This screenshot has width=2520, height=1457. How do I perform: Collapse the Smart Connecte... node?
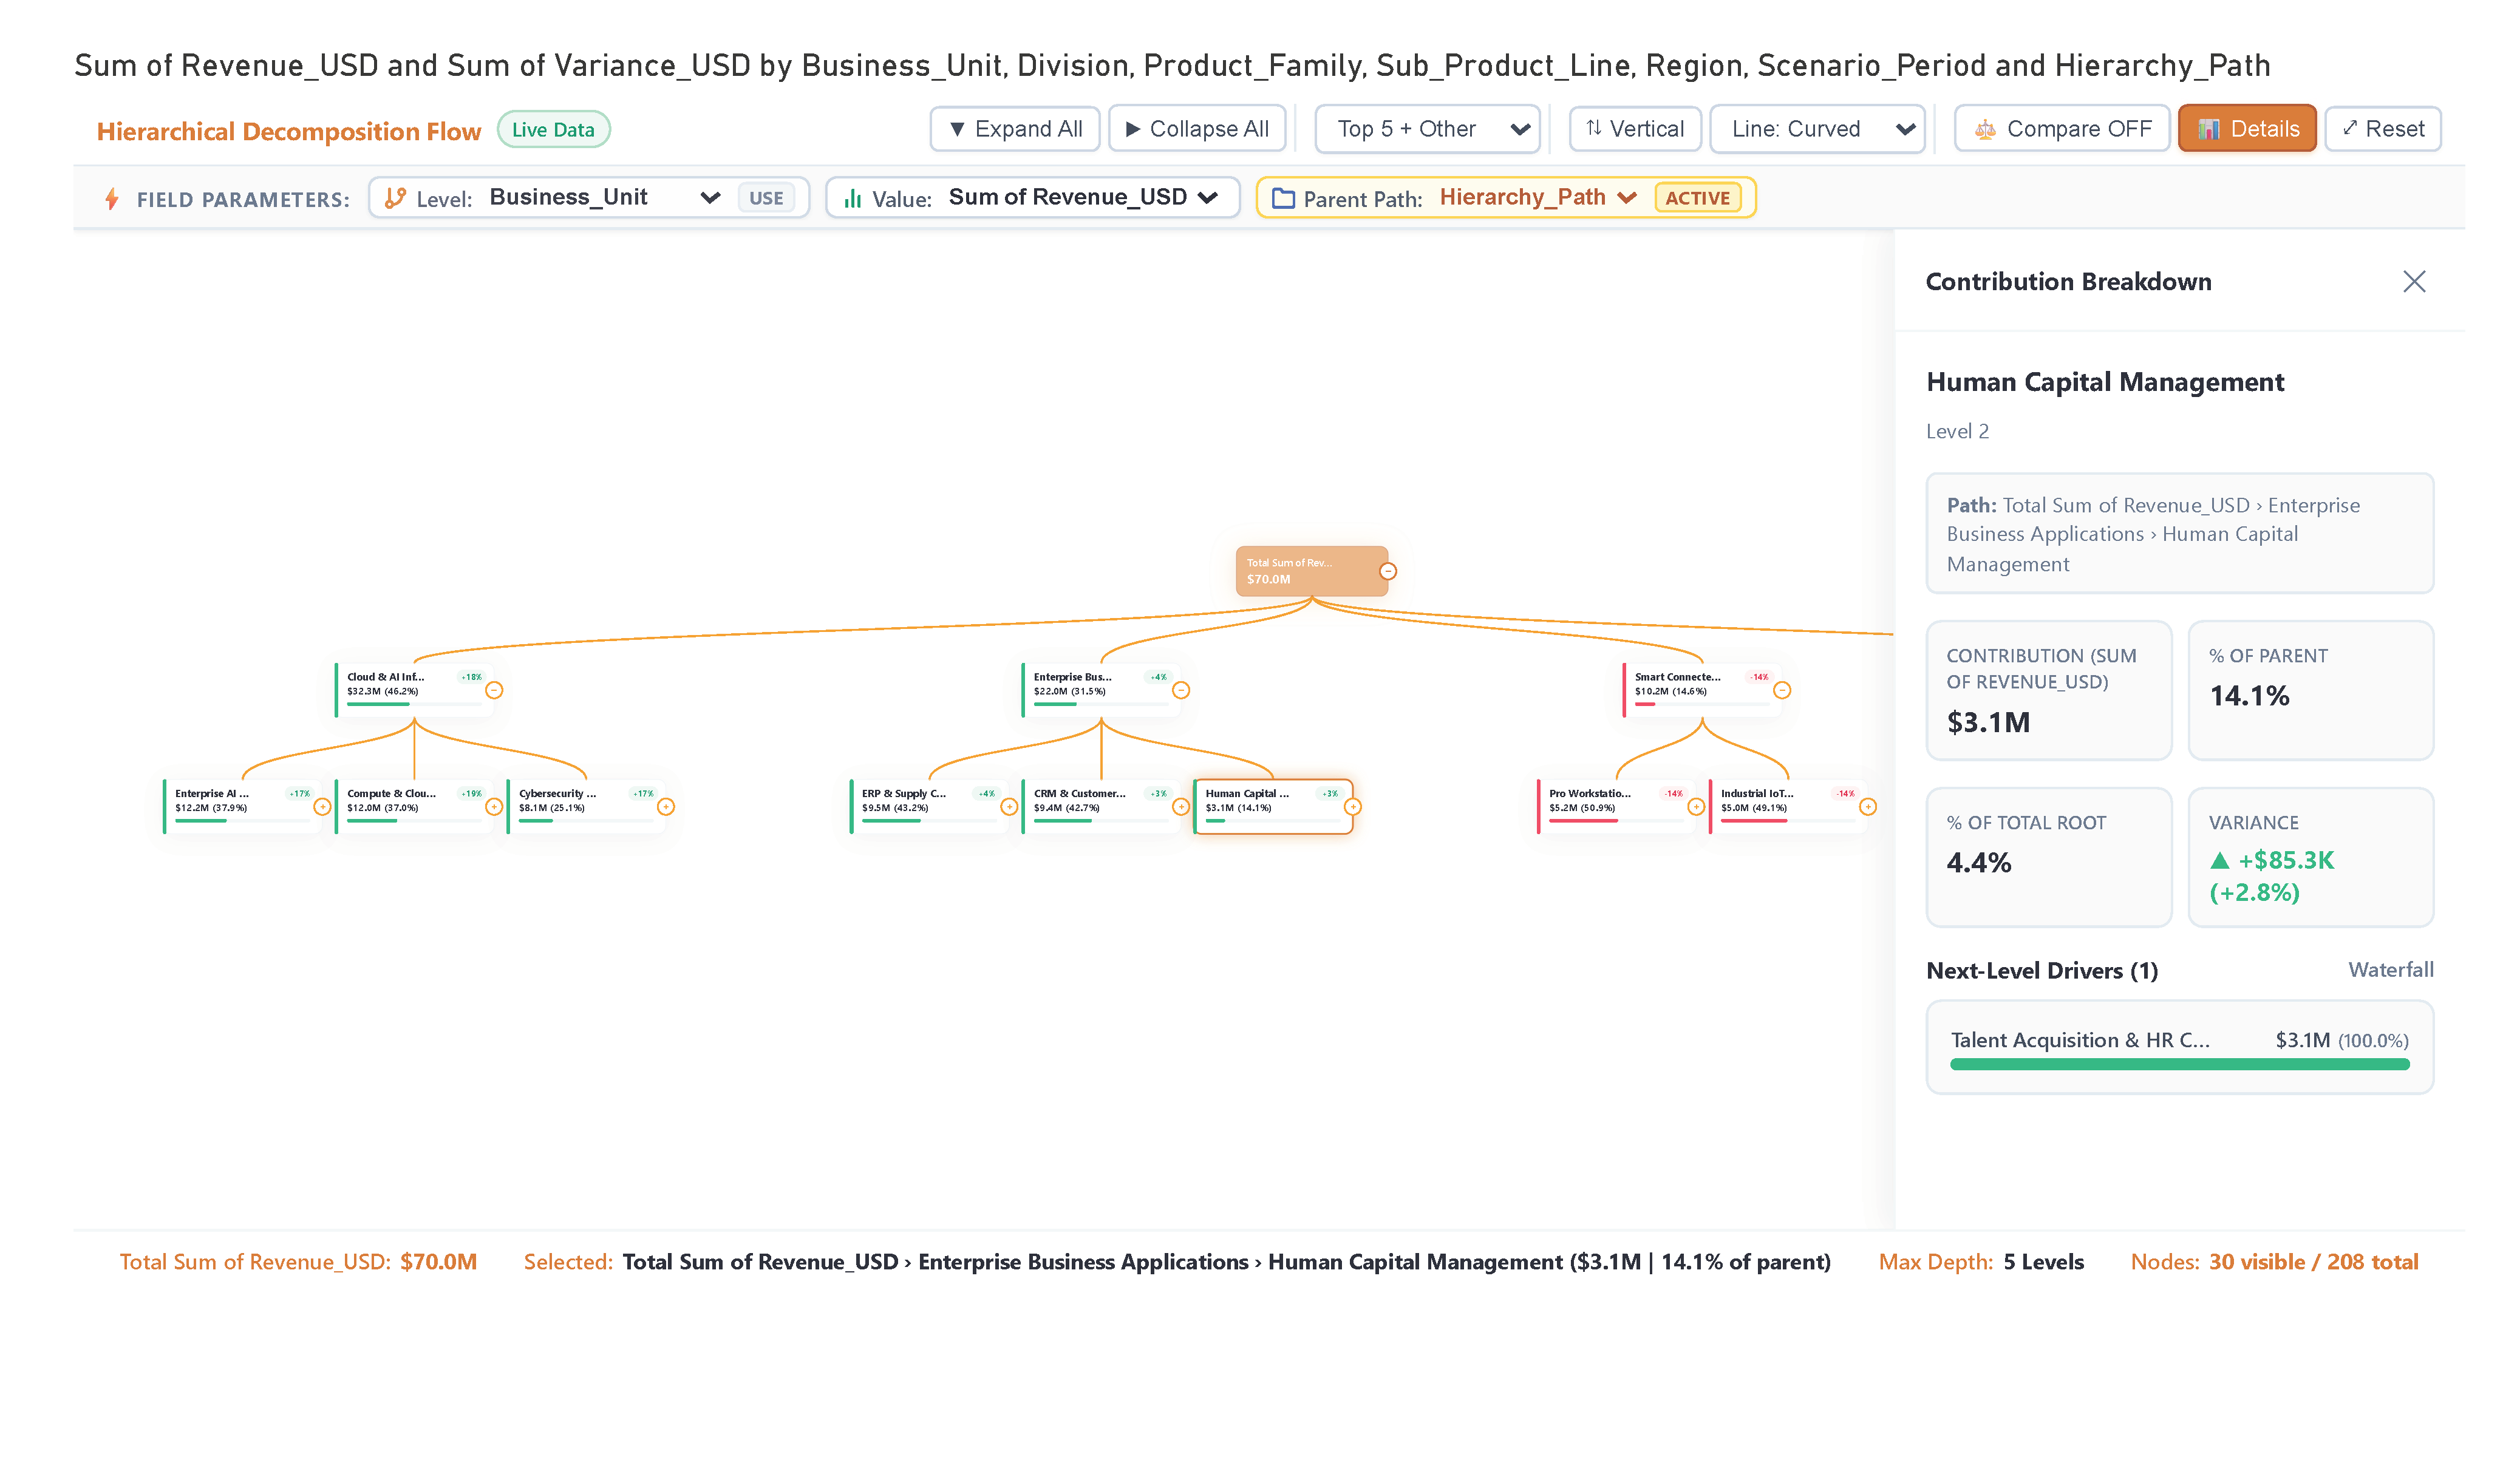[1782, 690]
